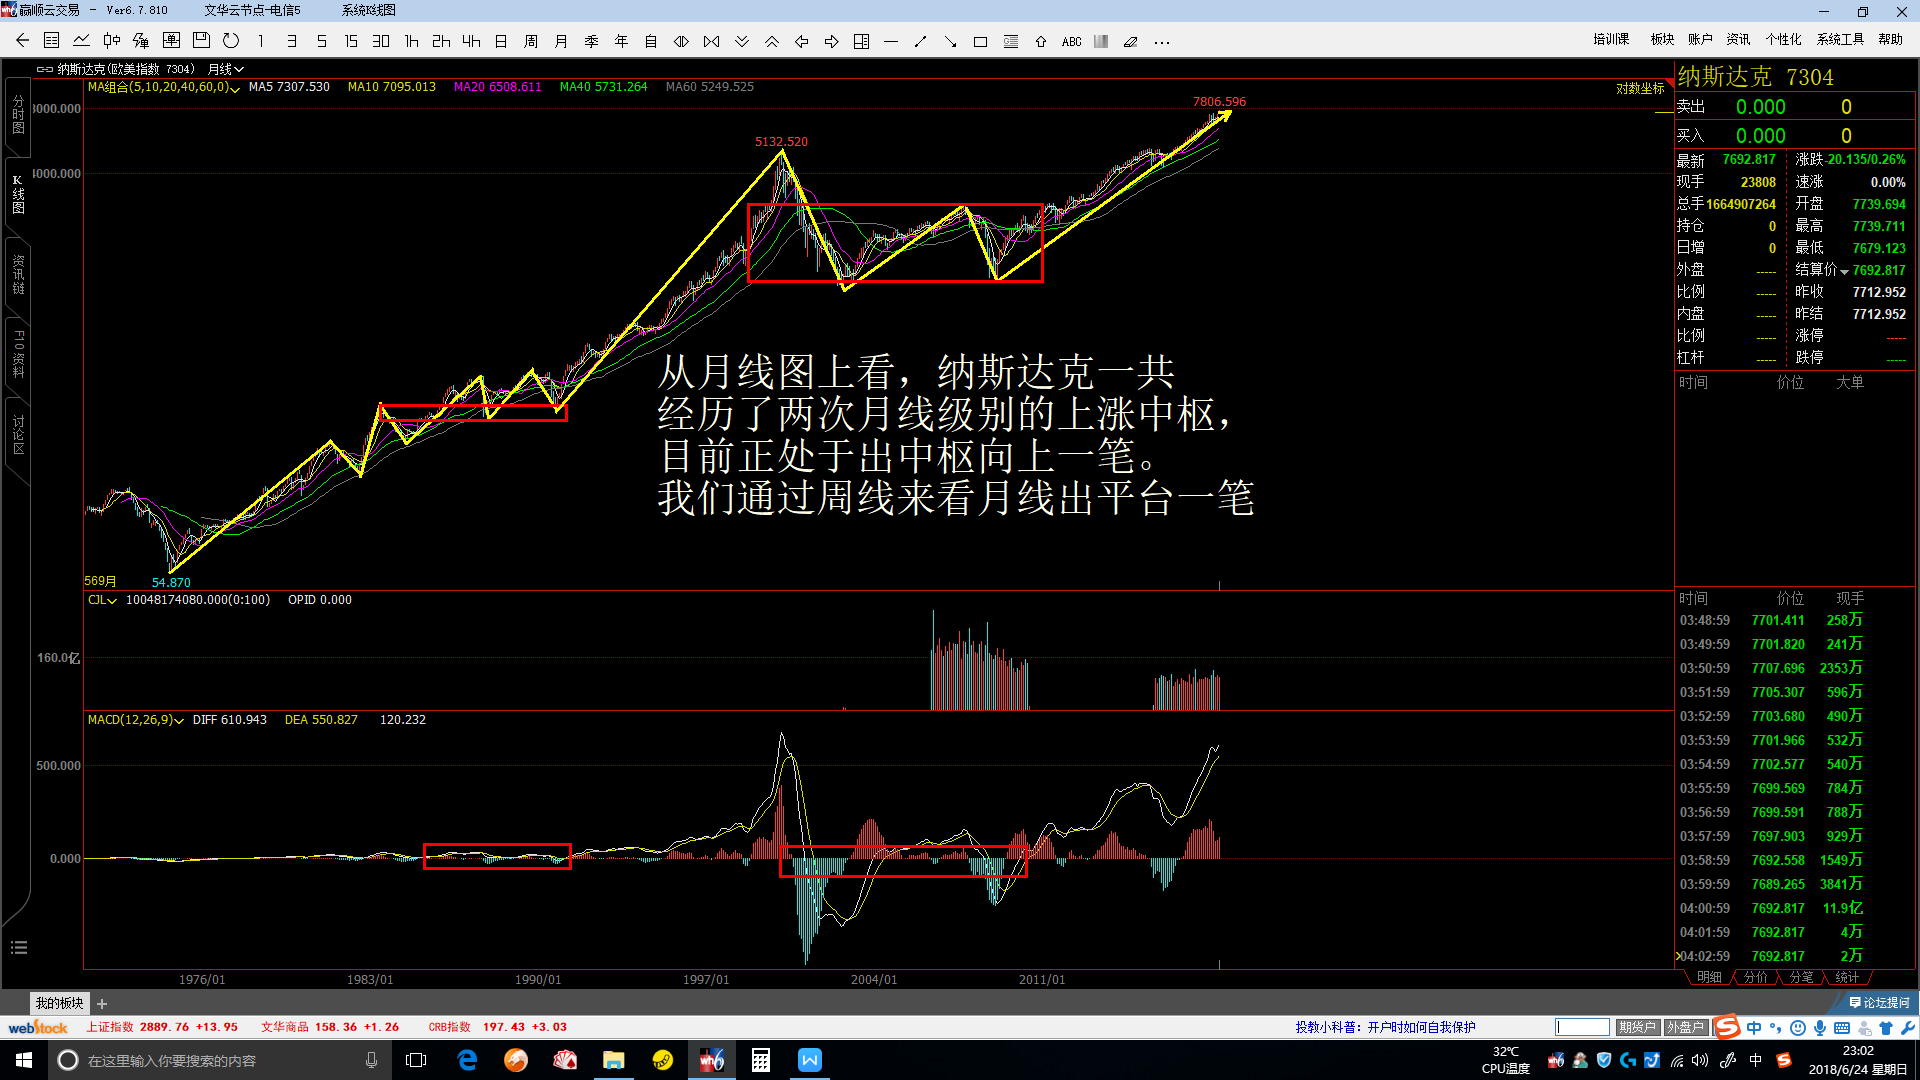Click the refresh toolbar icon
Screen dimensions: 1920x1080
[231, 41]
